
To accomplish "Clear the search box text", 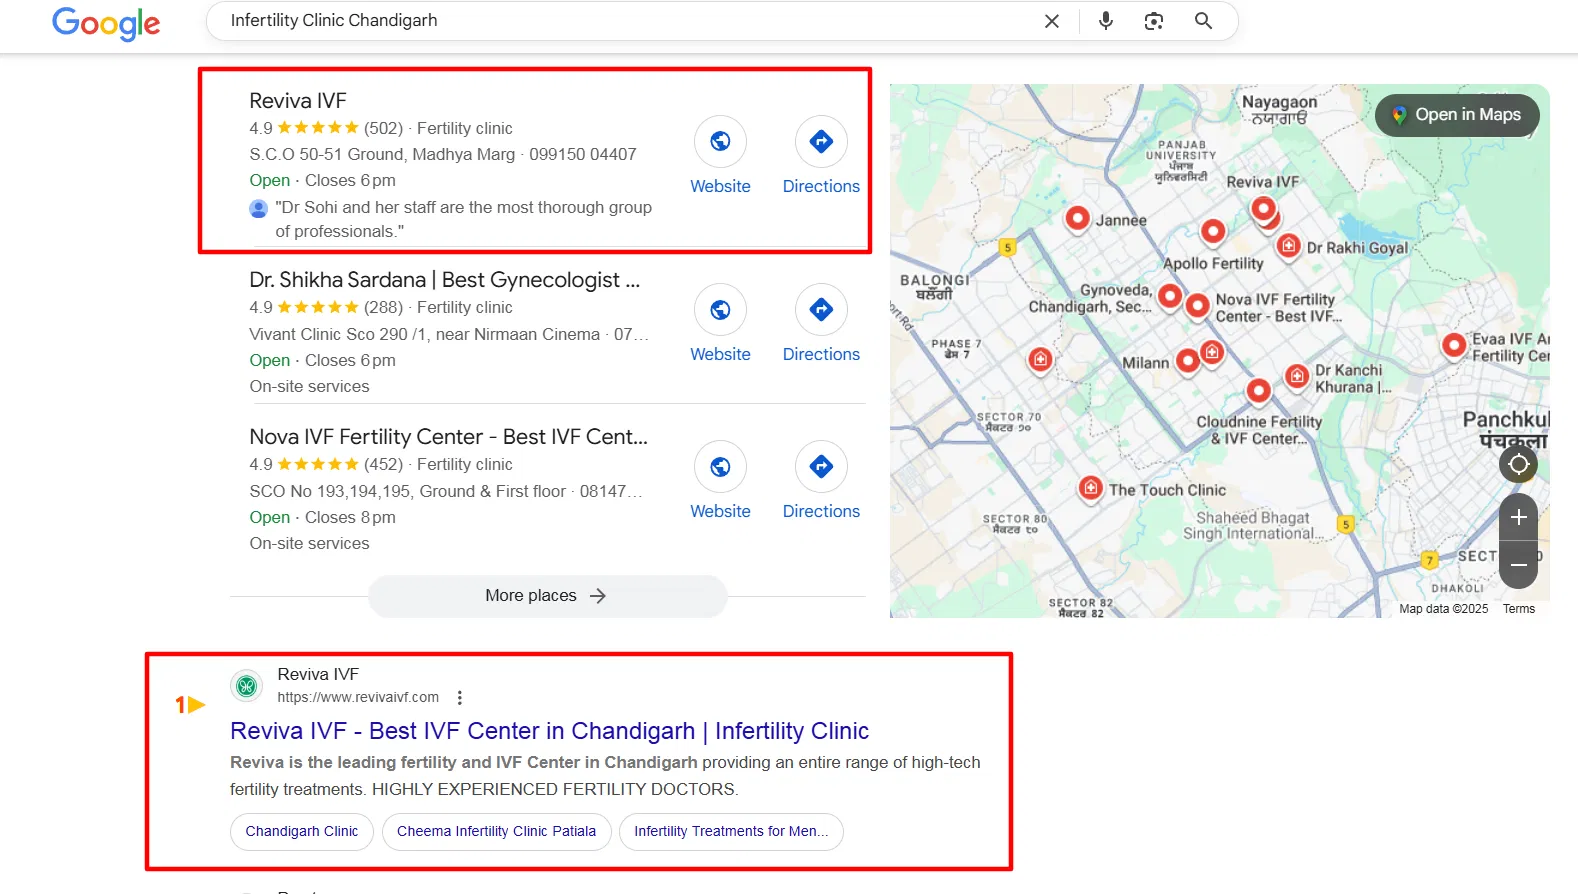I will [1051, 21].
